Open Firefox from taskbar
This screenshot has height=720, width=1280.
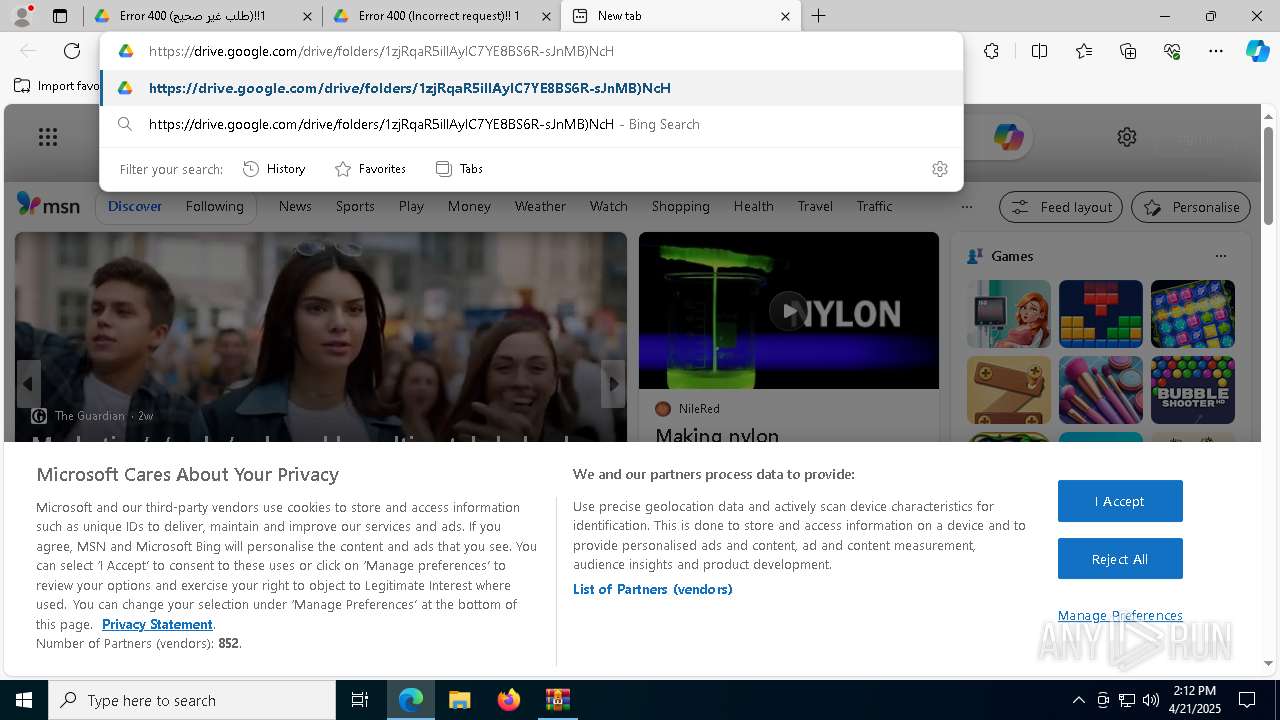509,700
